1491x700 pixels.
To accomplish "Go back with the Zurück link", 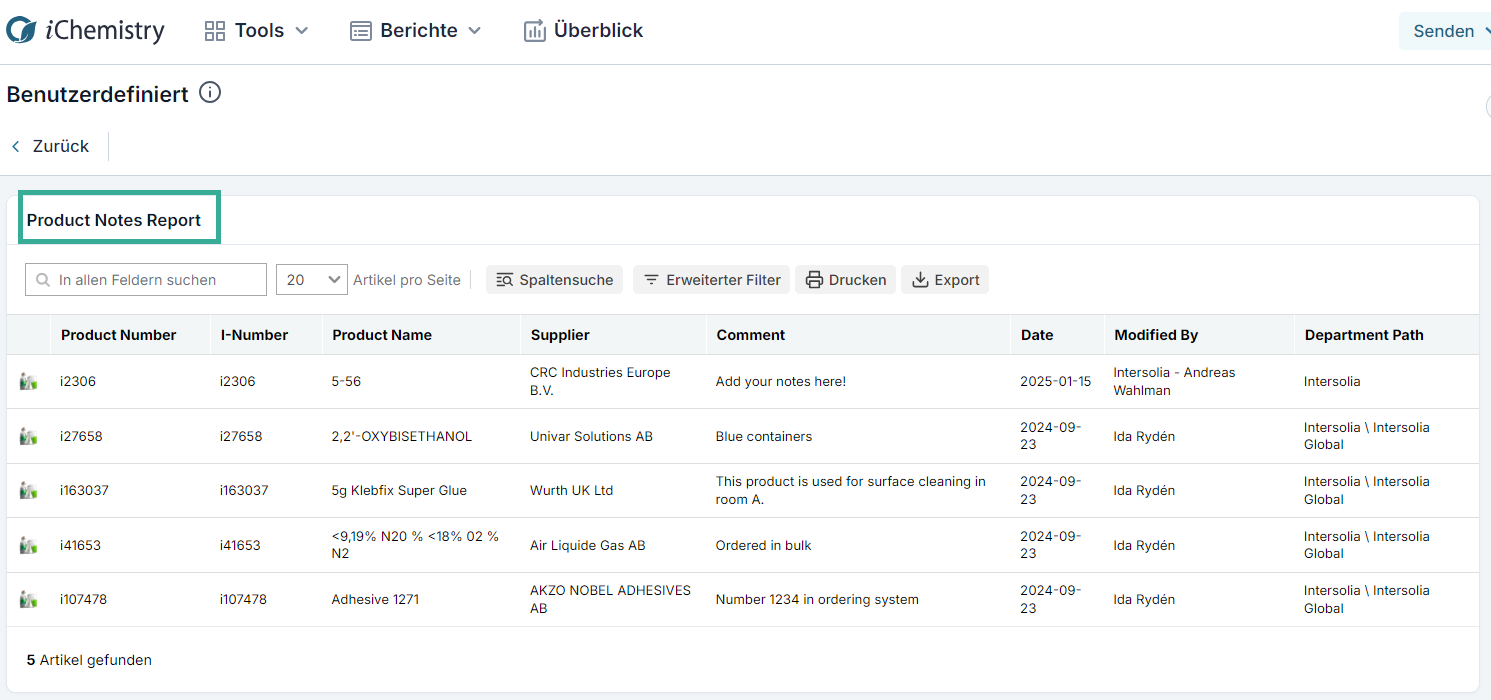I will pyautogui.click(x=50, y=146).
